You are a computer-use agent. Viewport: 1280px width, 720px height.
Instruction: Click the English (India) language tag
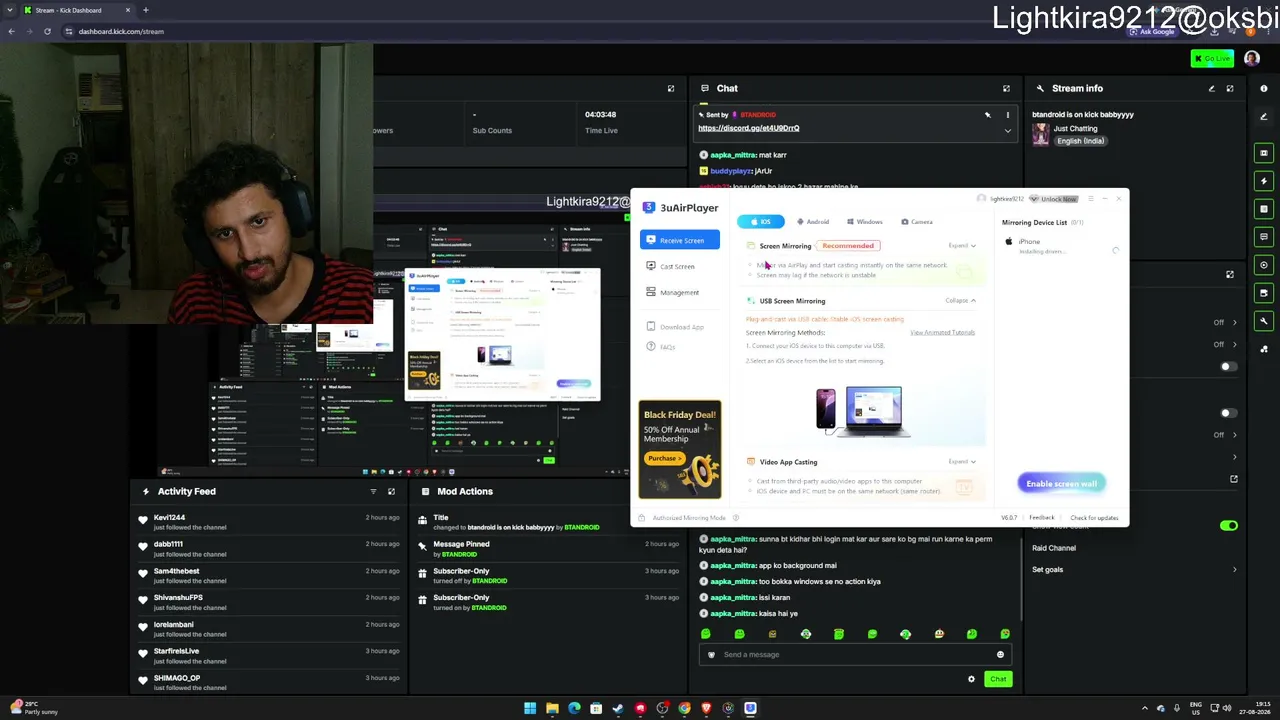tap(1081, 141)
